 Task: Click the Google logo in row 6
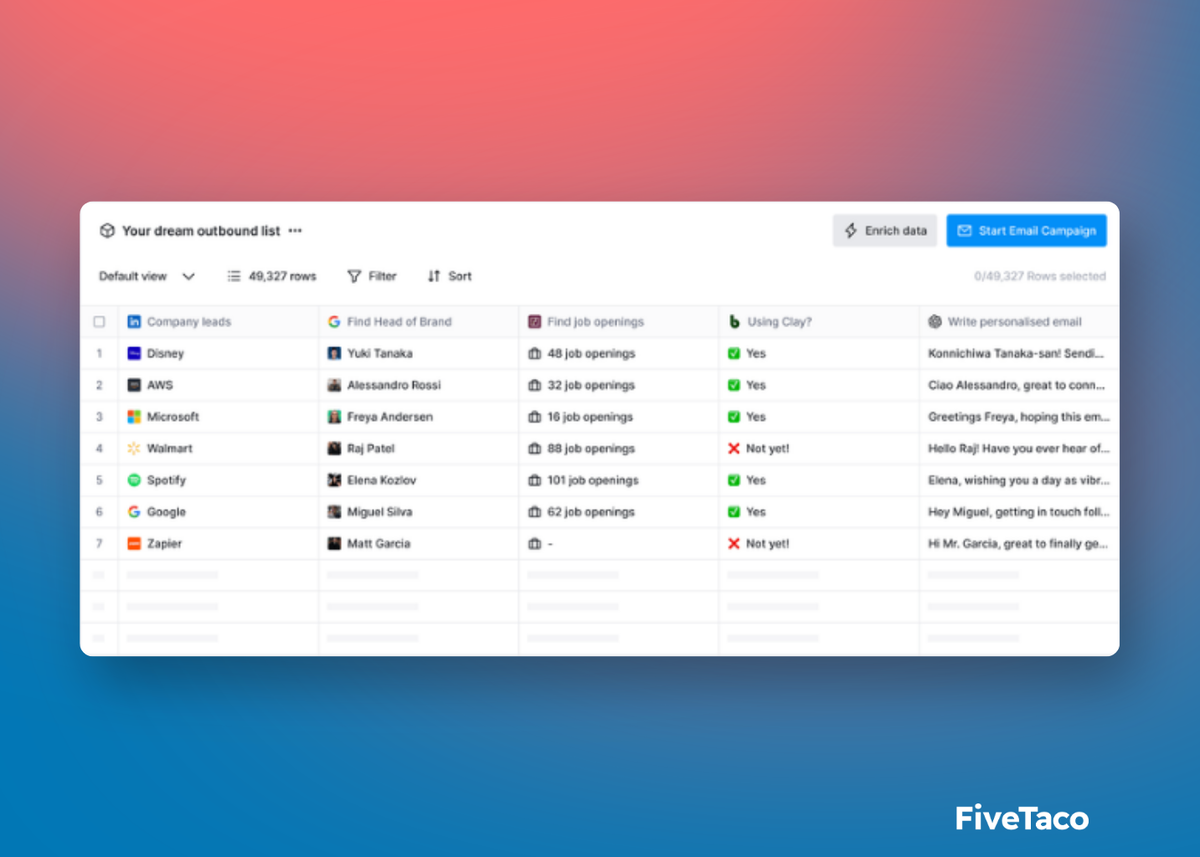(134, 512)
